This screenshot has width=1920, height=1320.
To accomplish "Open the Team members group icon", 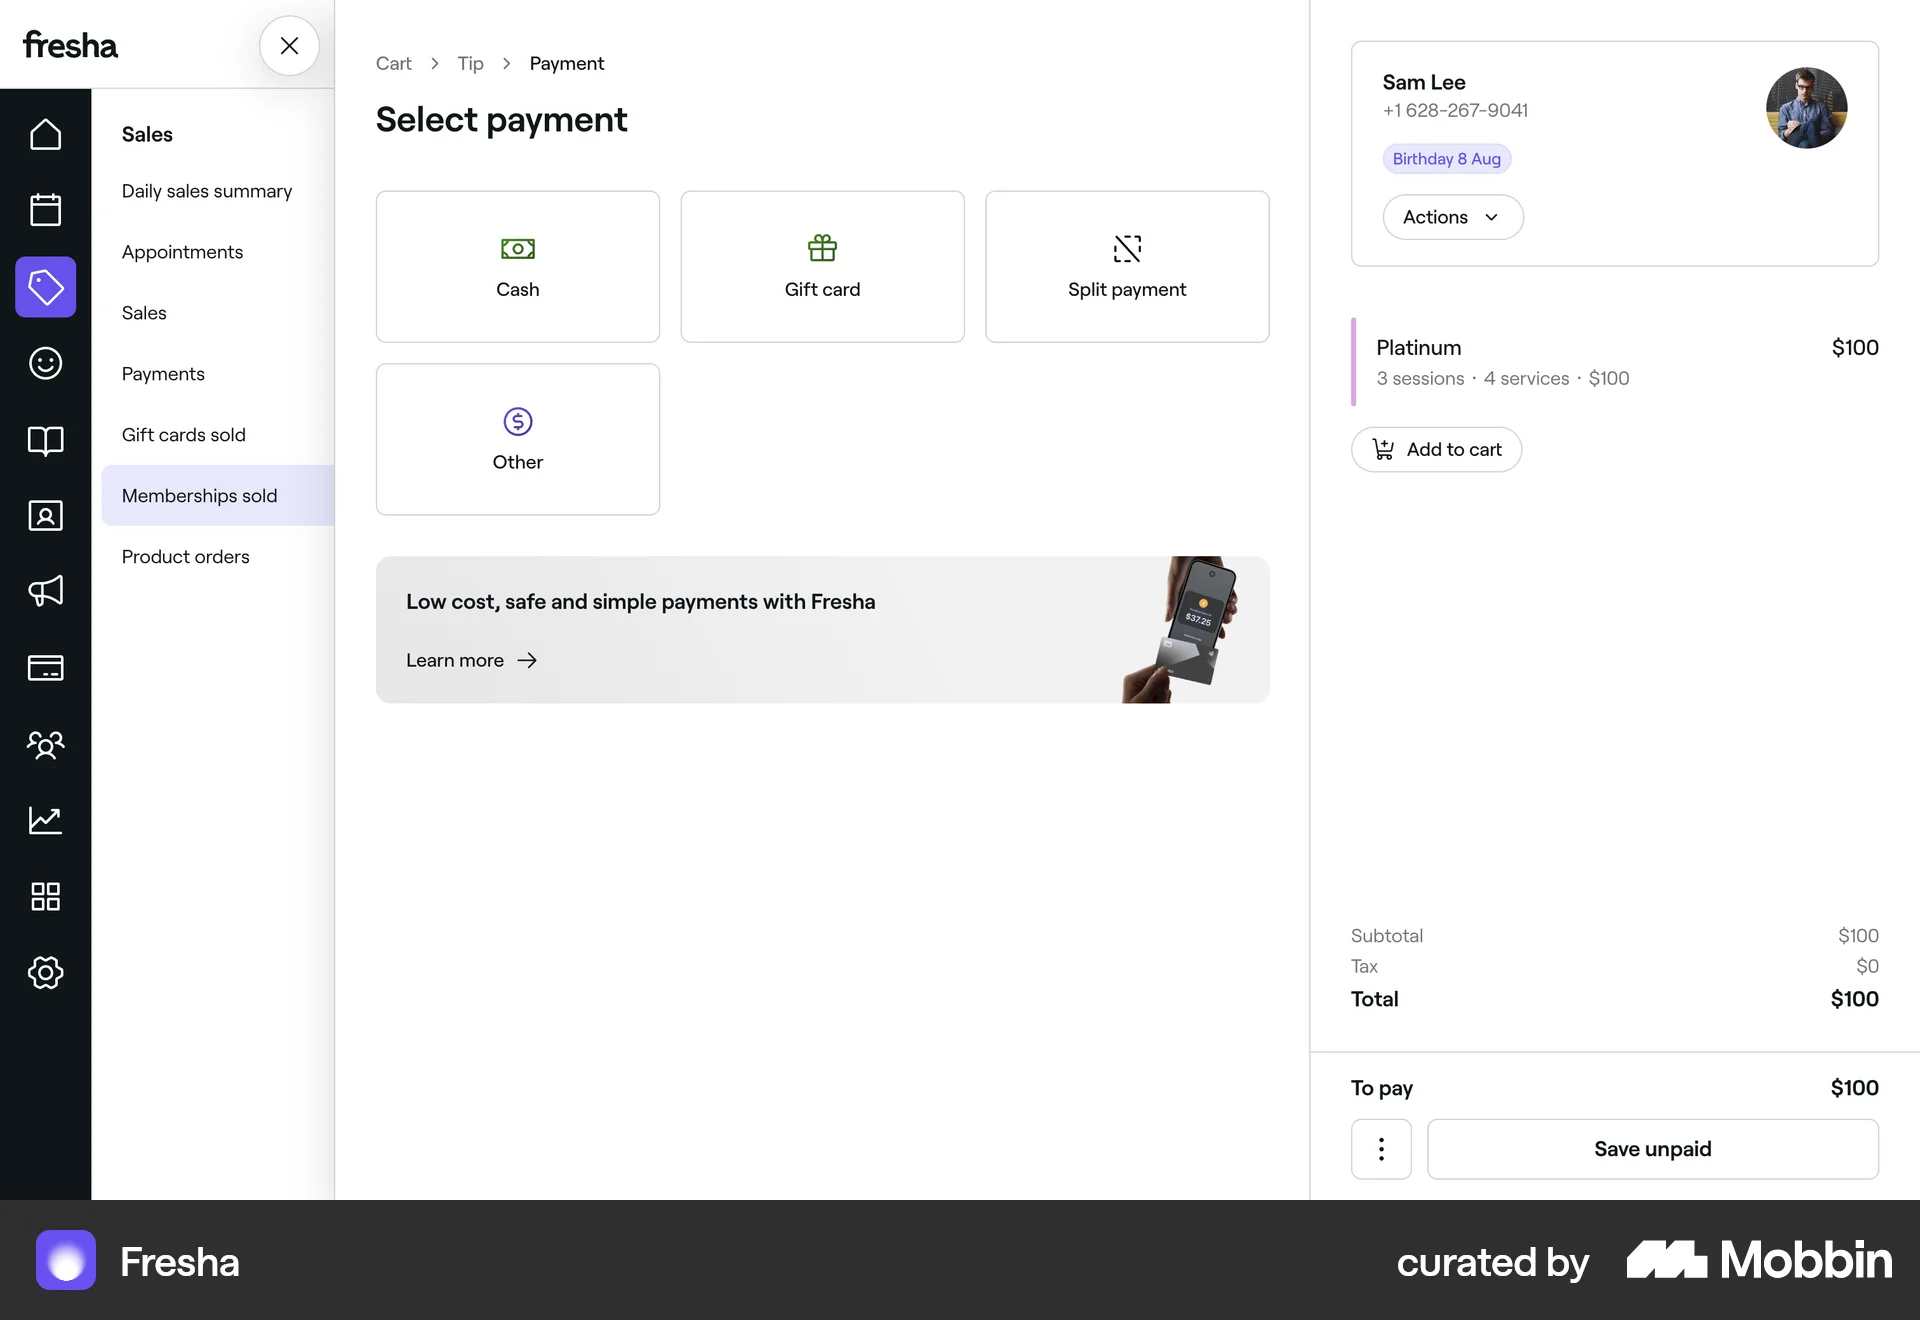I will pos(45,744).
